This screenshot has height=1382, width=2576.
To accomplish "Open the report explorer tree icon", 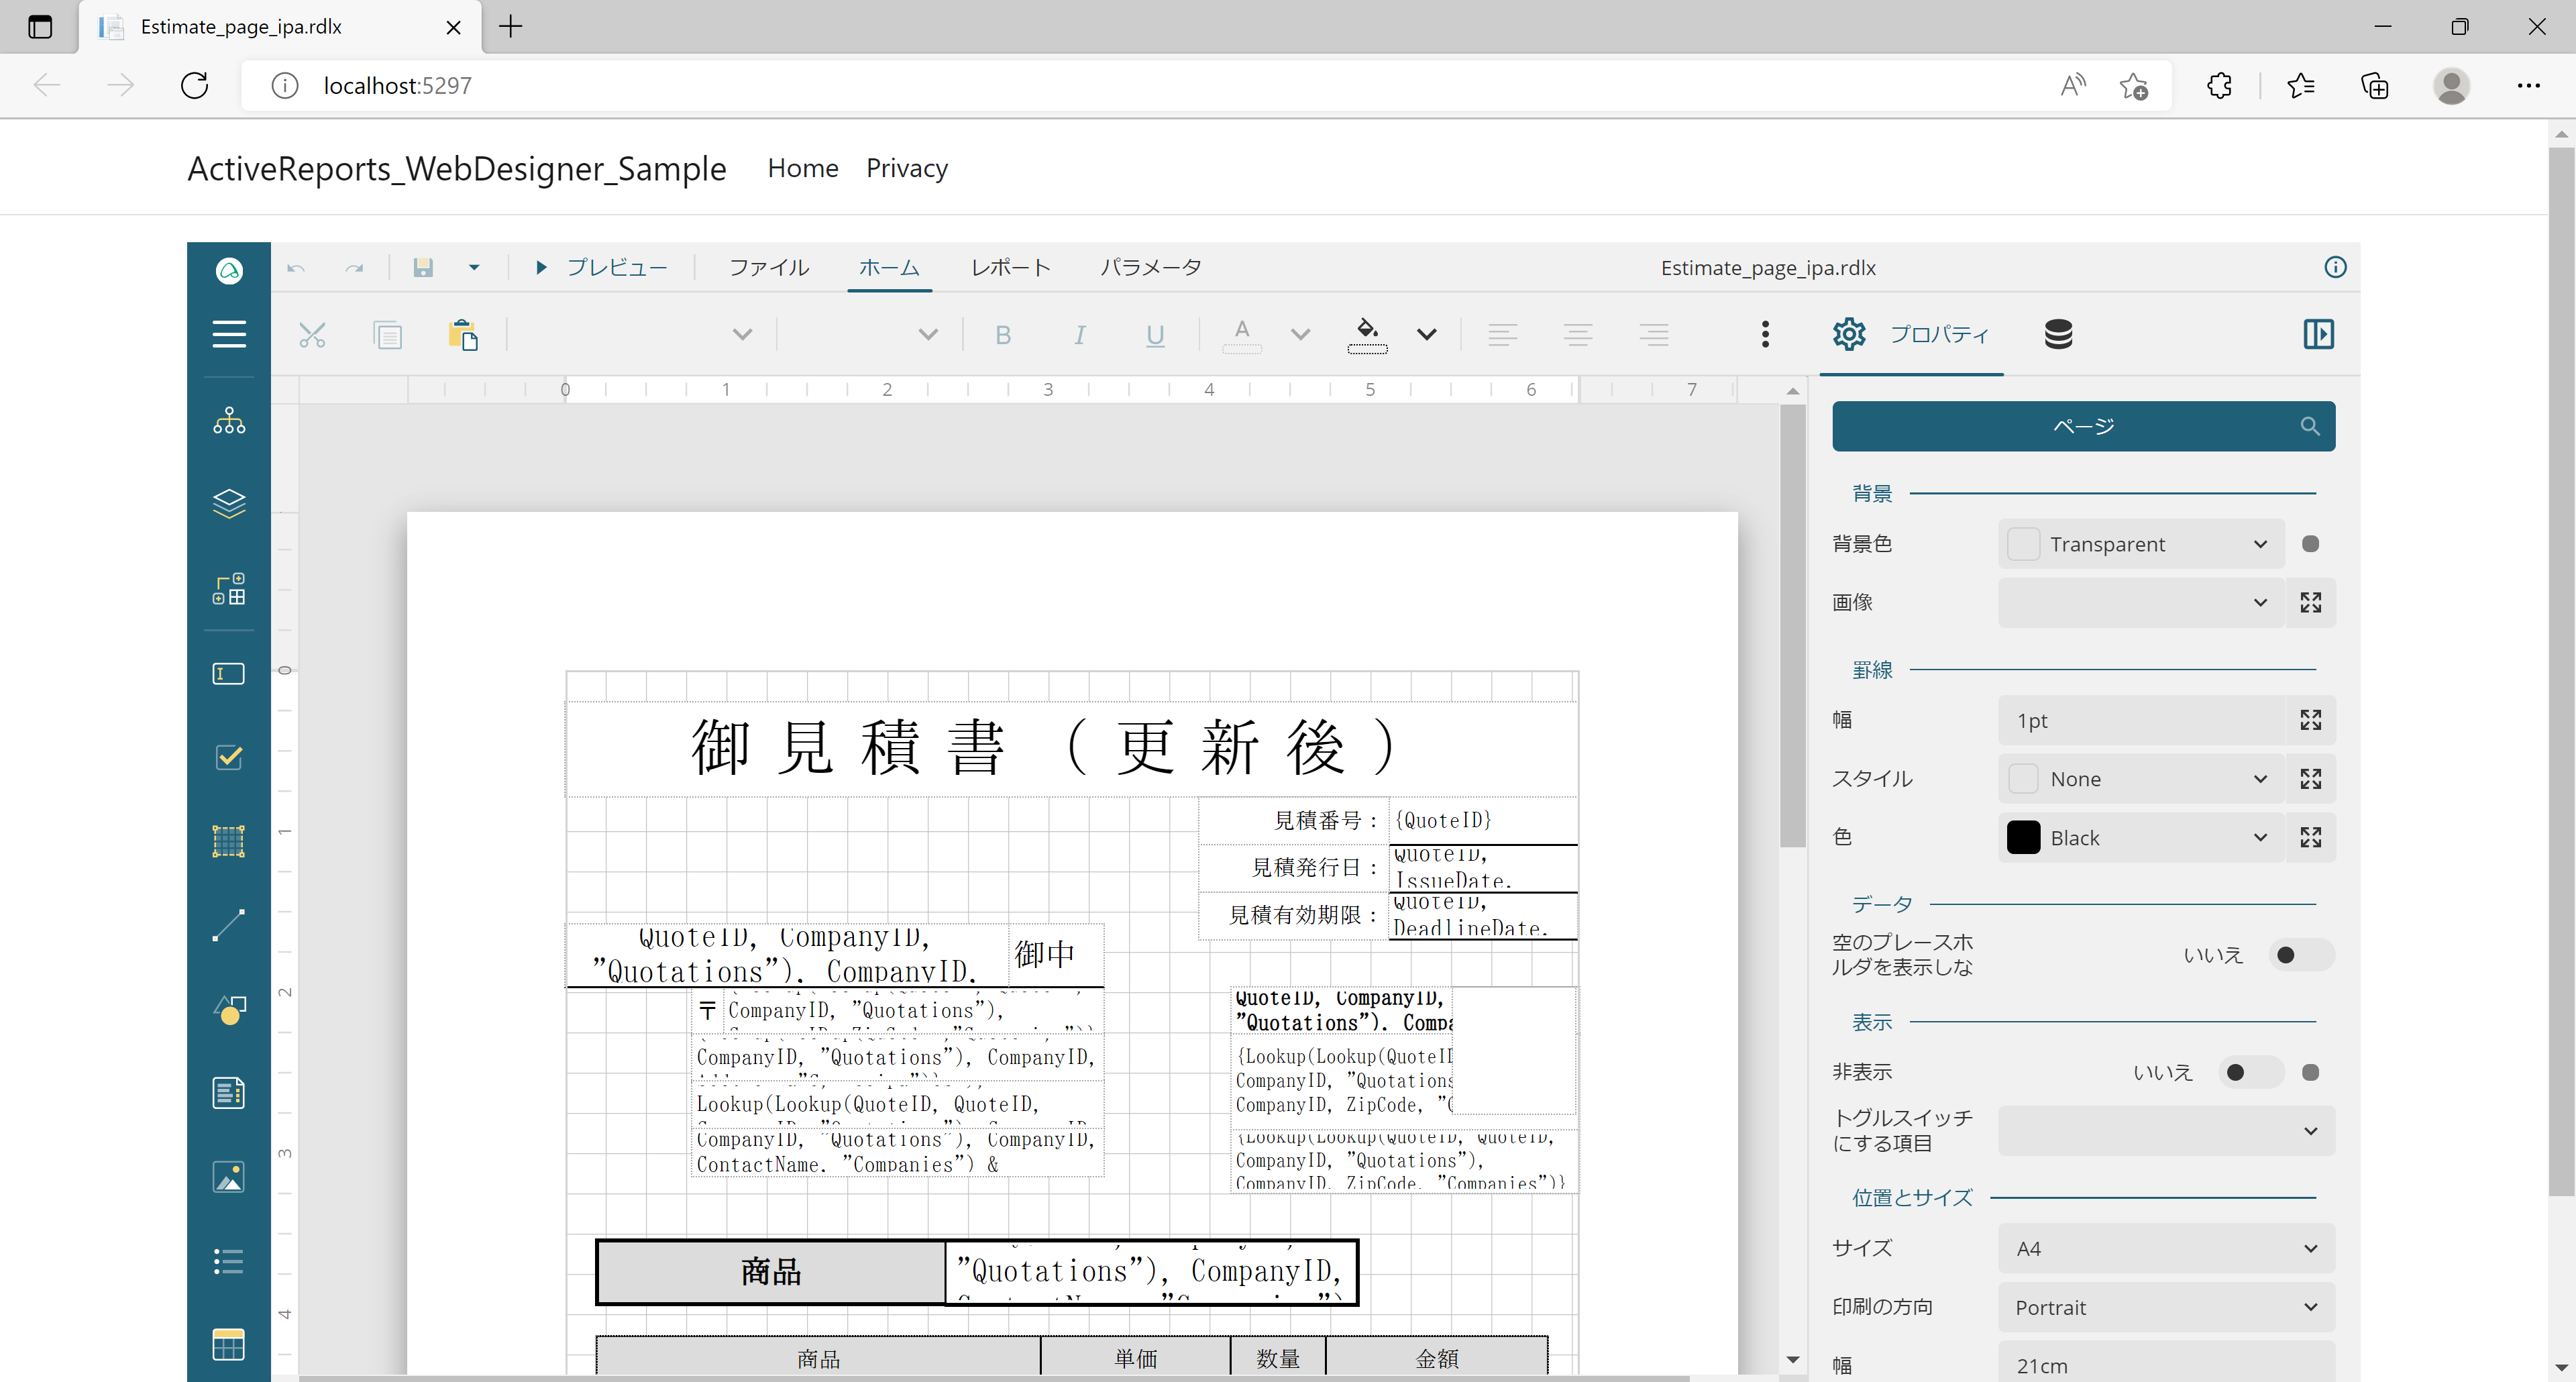I will click(229, 420).
